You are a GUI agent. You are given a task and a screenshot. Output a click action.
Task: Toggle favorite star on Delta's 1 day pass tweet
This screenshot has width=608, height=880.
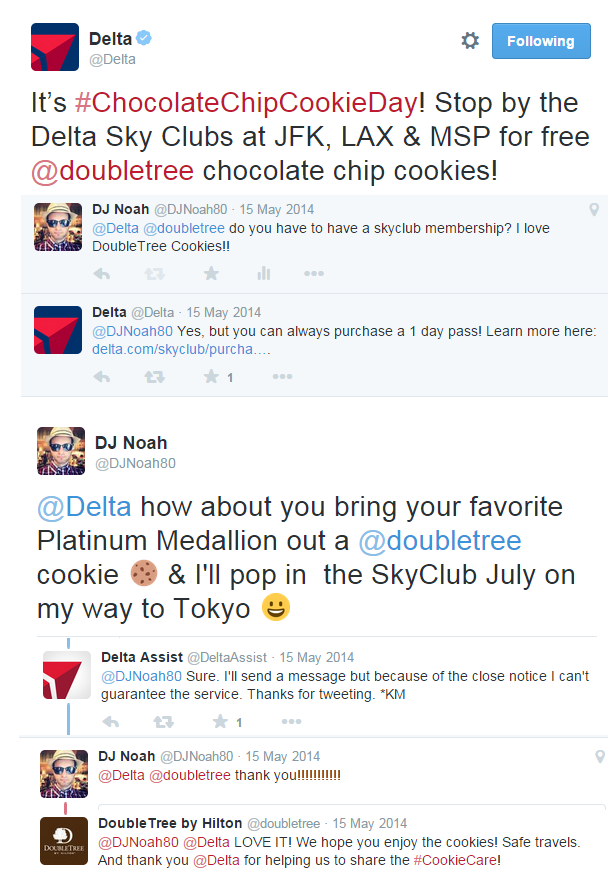pyautogui.click(x=211, y=377)
